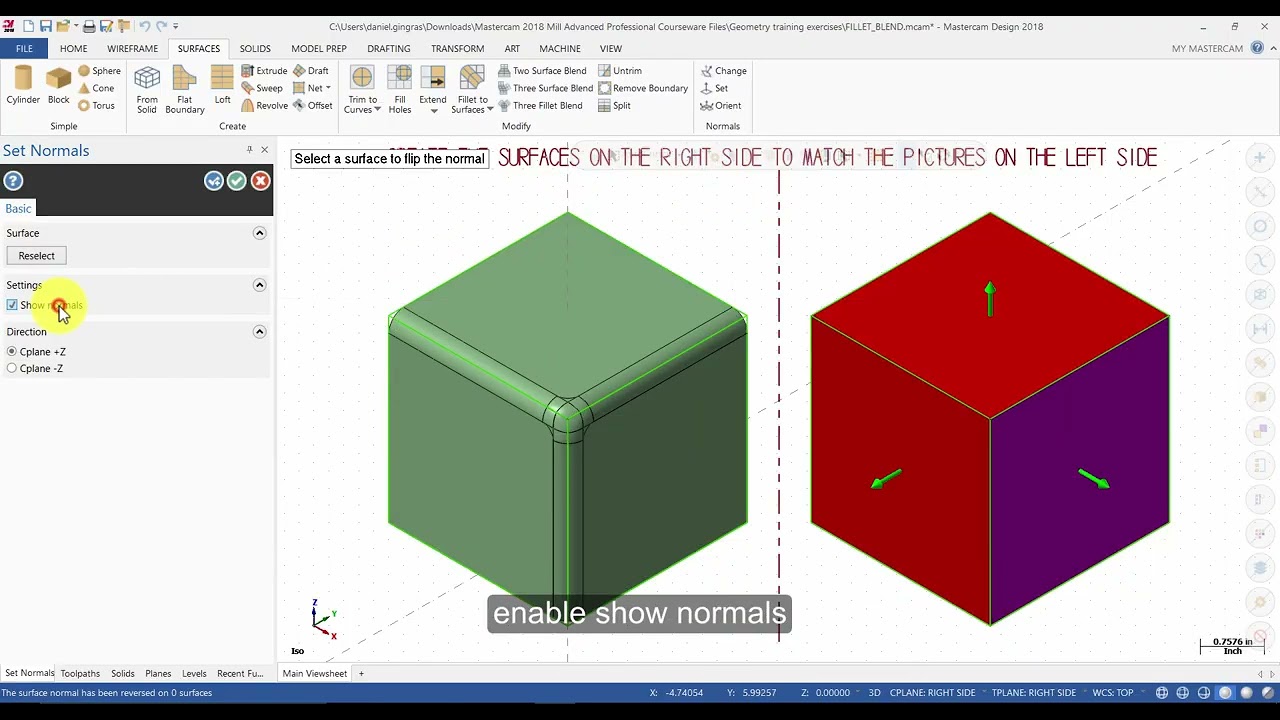Image resolution: width=1280 pixels, height=720 pixels.
Task: Undo last action in quick access toolbar
Action: click(x=144, y=26)
